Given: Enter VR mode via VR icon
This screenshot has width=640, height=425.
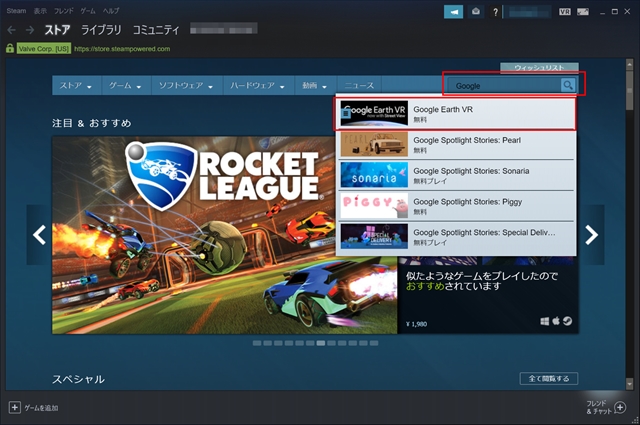Looking at the screenshot, I should click(566, 11).
